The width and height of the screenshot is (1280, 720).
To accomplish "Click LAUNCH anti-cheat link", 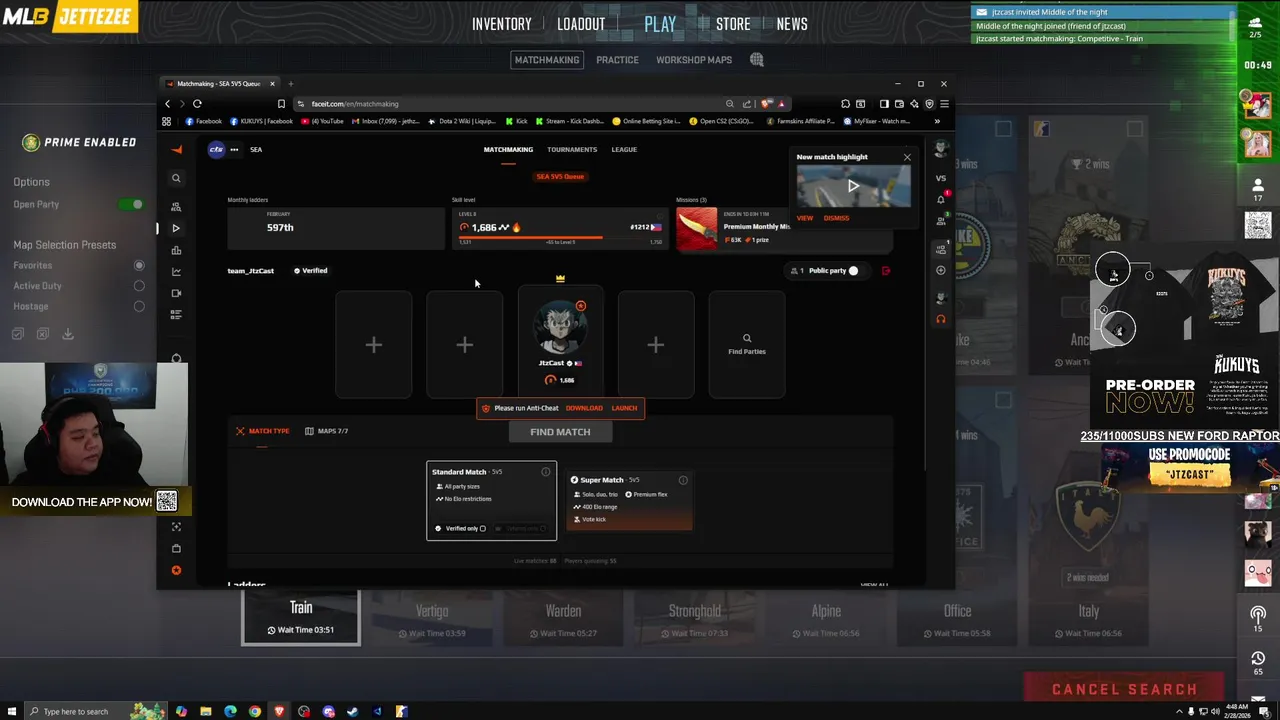I will (624, 408).
